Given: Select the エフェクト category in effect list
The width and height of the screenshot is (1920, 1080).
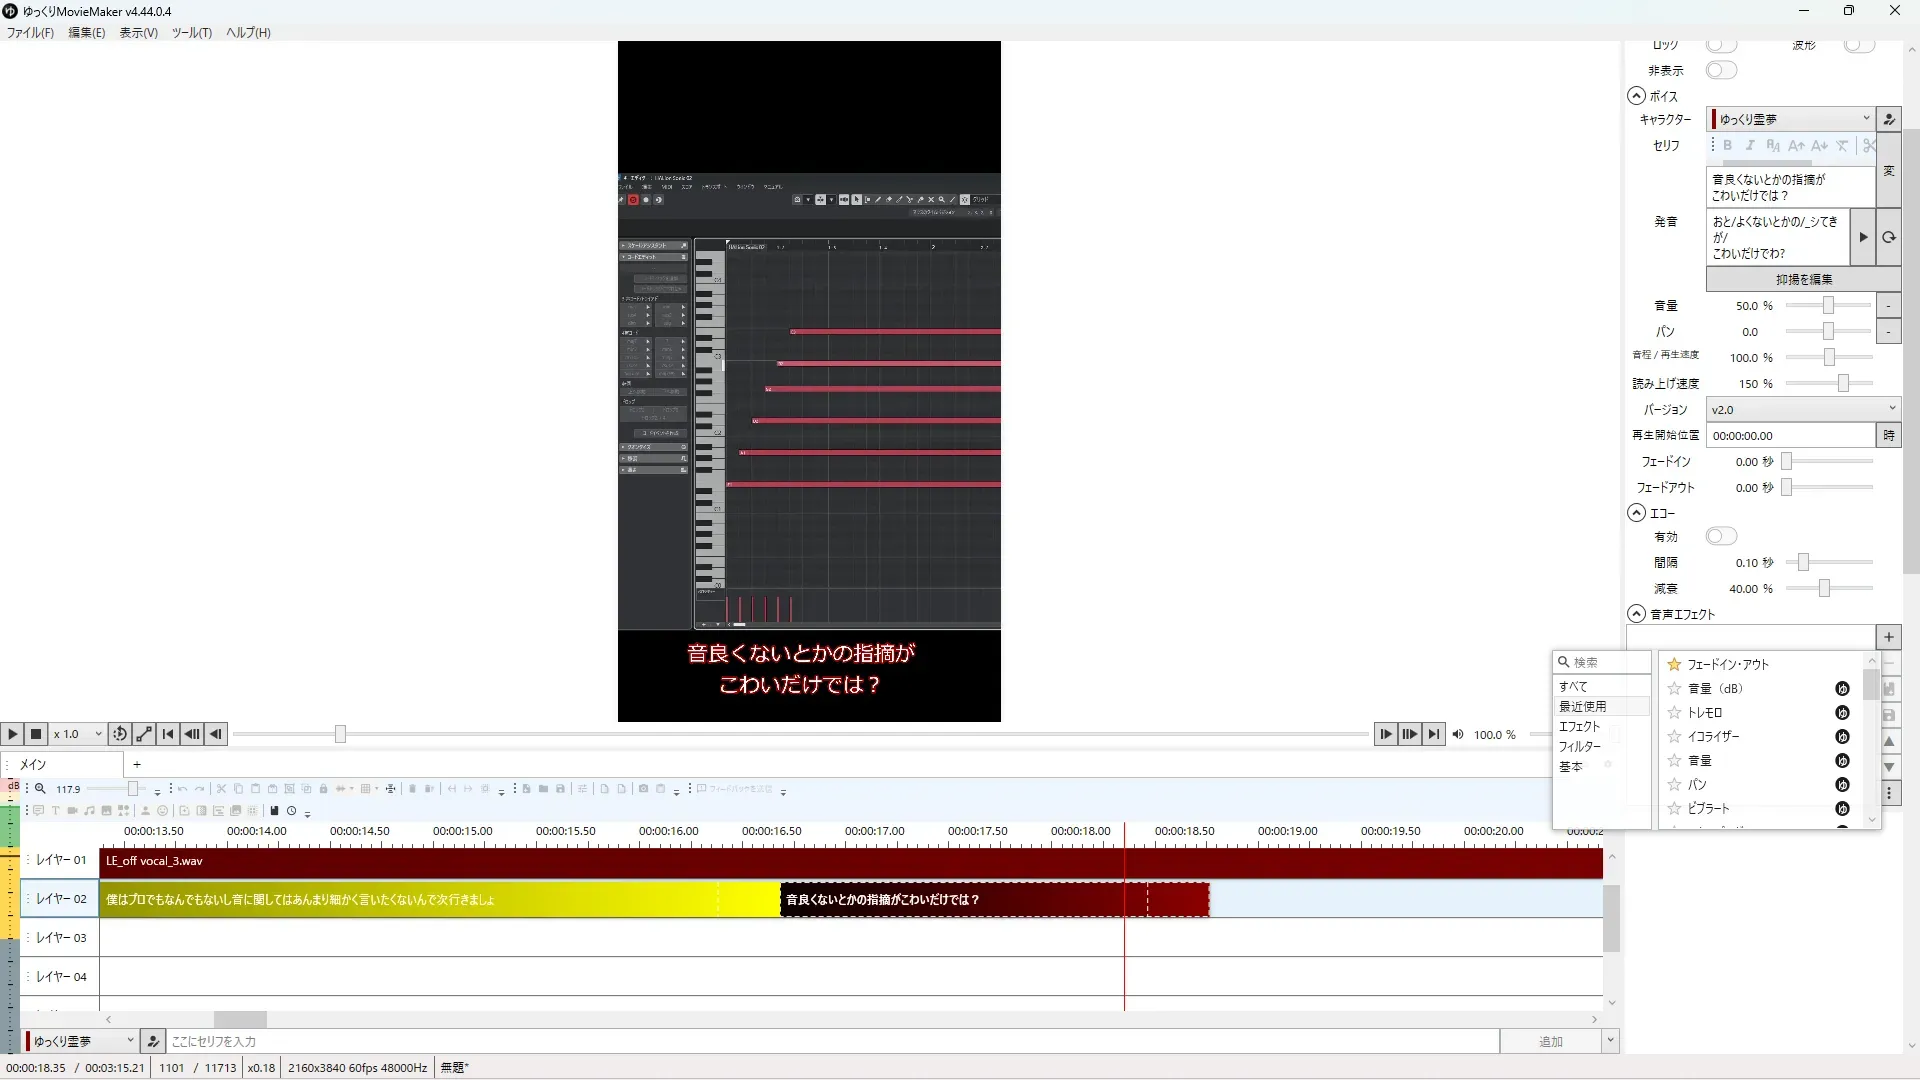Looking at the screenshot, I should click(1579, 726).
